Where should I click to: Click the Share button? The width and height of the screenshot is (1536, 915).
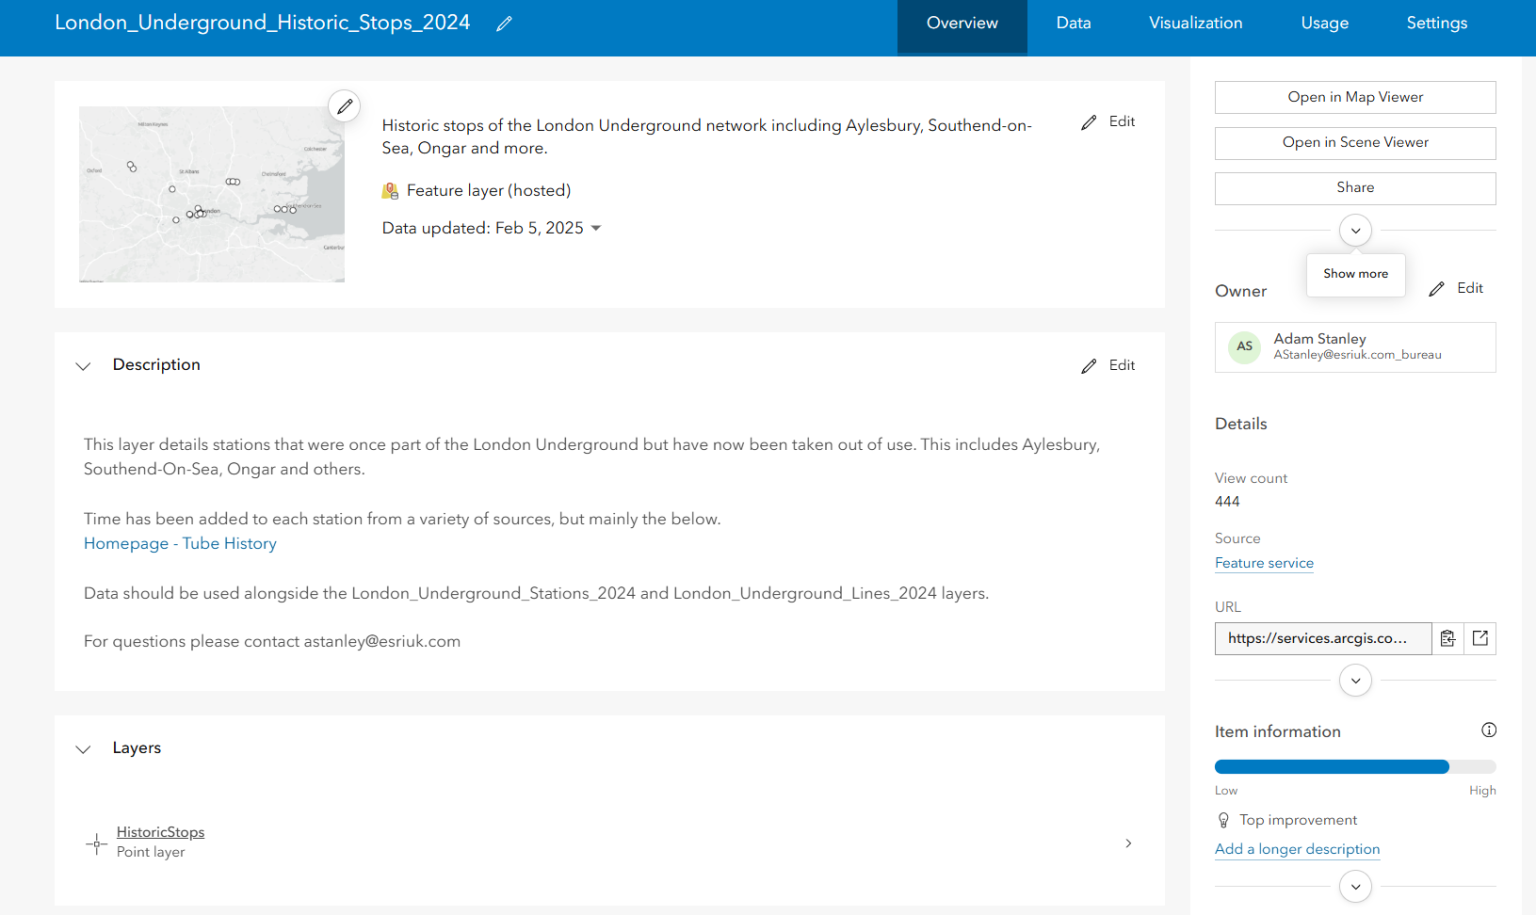(1355, 188)
